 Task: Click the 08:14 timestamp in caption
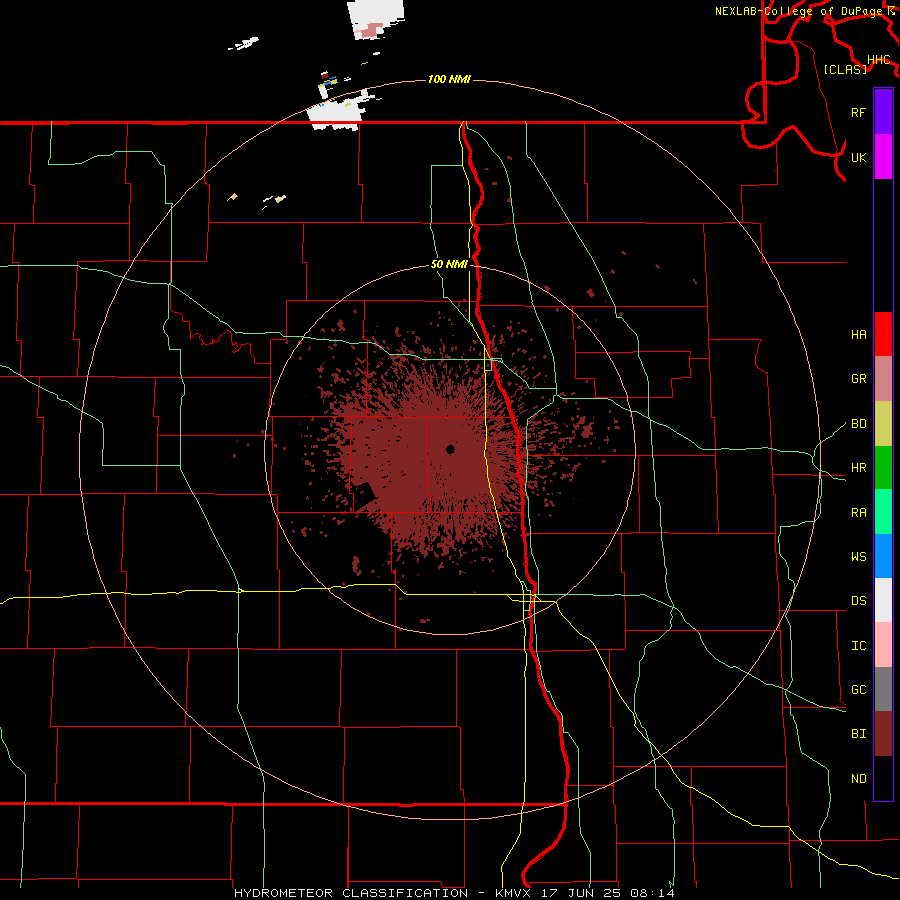(x=651, y=893)
